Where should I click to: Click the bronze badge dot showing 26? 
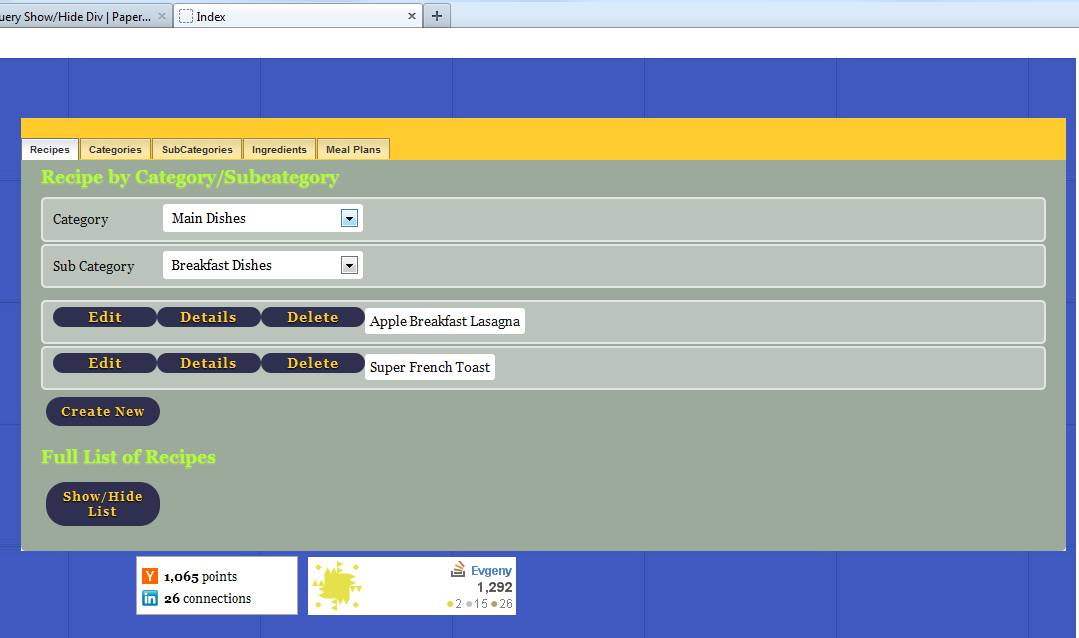(x=494, y=604)
